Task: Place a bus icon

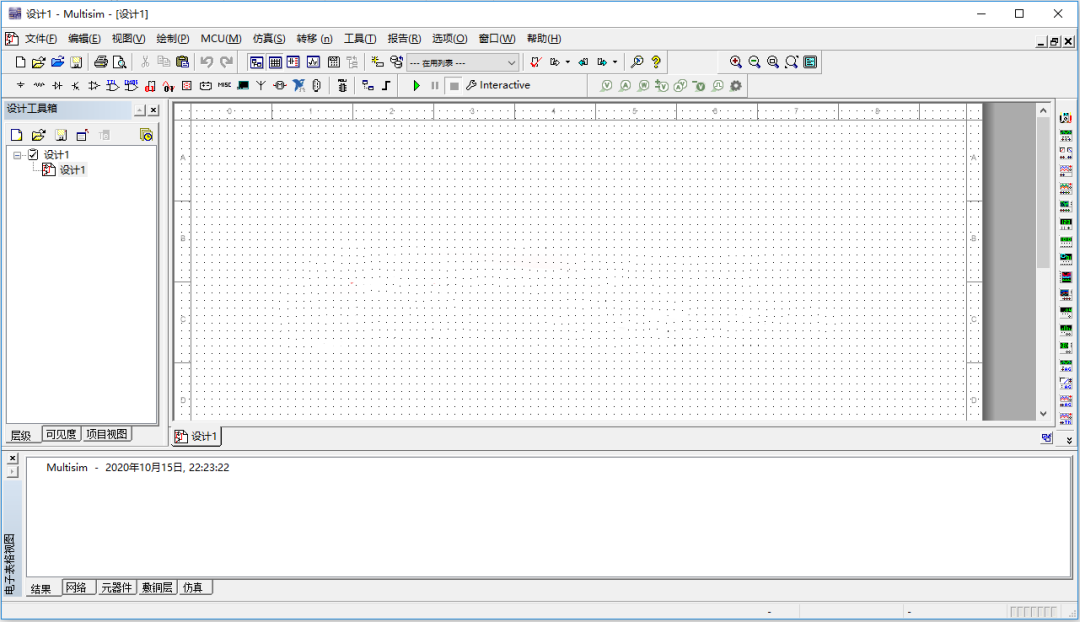Action: tap(386, 85)
